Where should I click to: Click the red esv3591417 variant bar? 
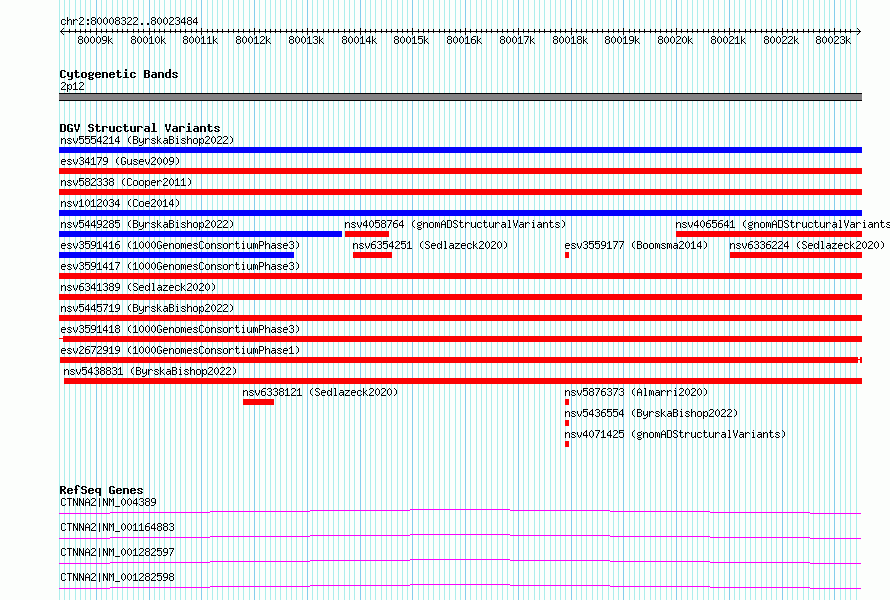pyautogui.click(x=460, y=276)
